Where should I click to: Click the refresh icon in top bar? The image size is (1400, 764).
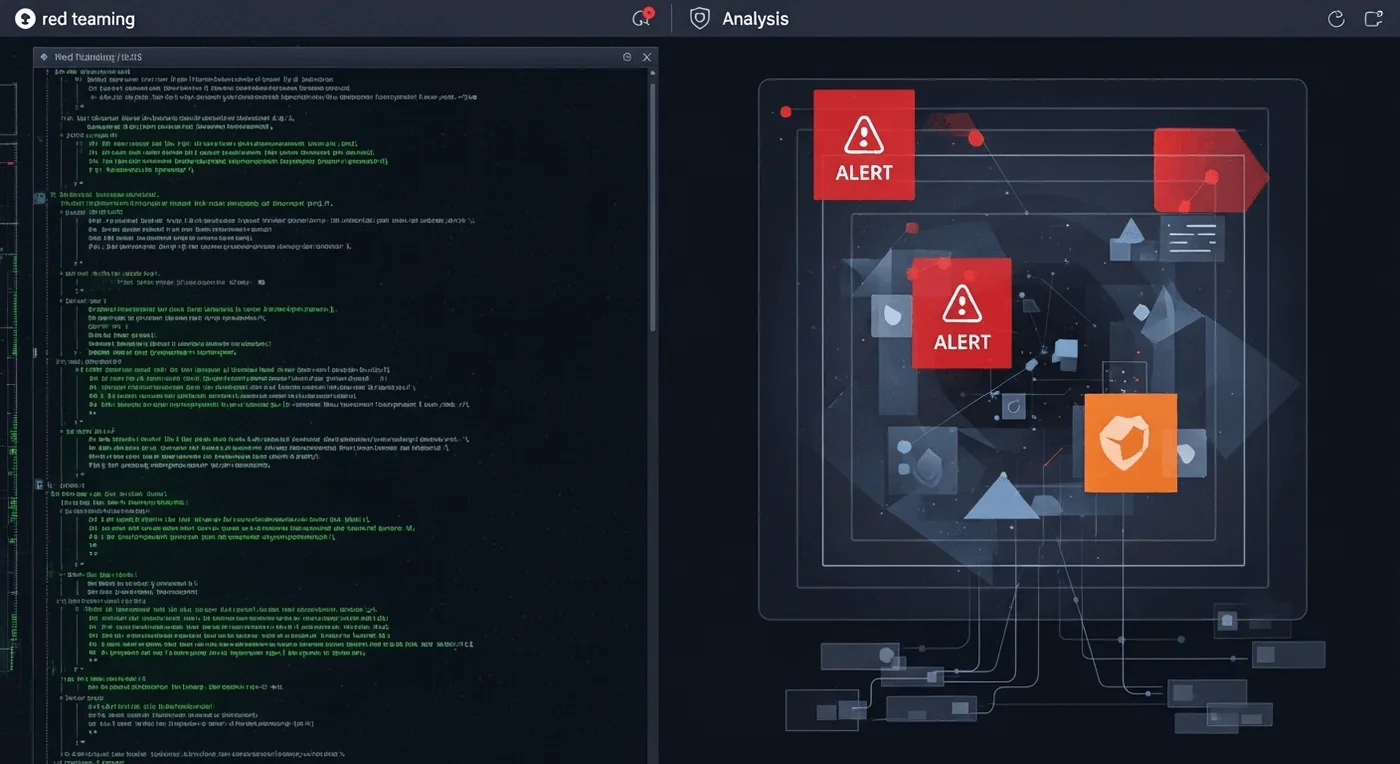point(1335,19)
